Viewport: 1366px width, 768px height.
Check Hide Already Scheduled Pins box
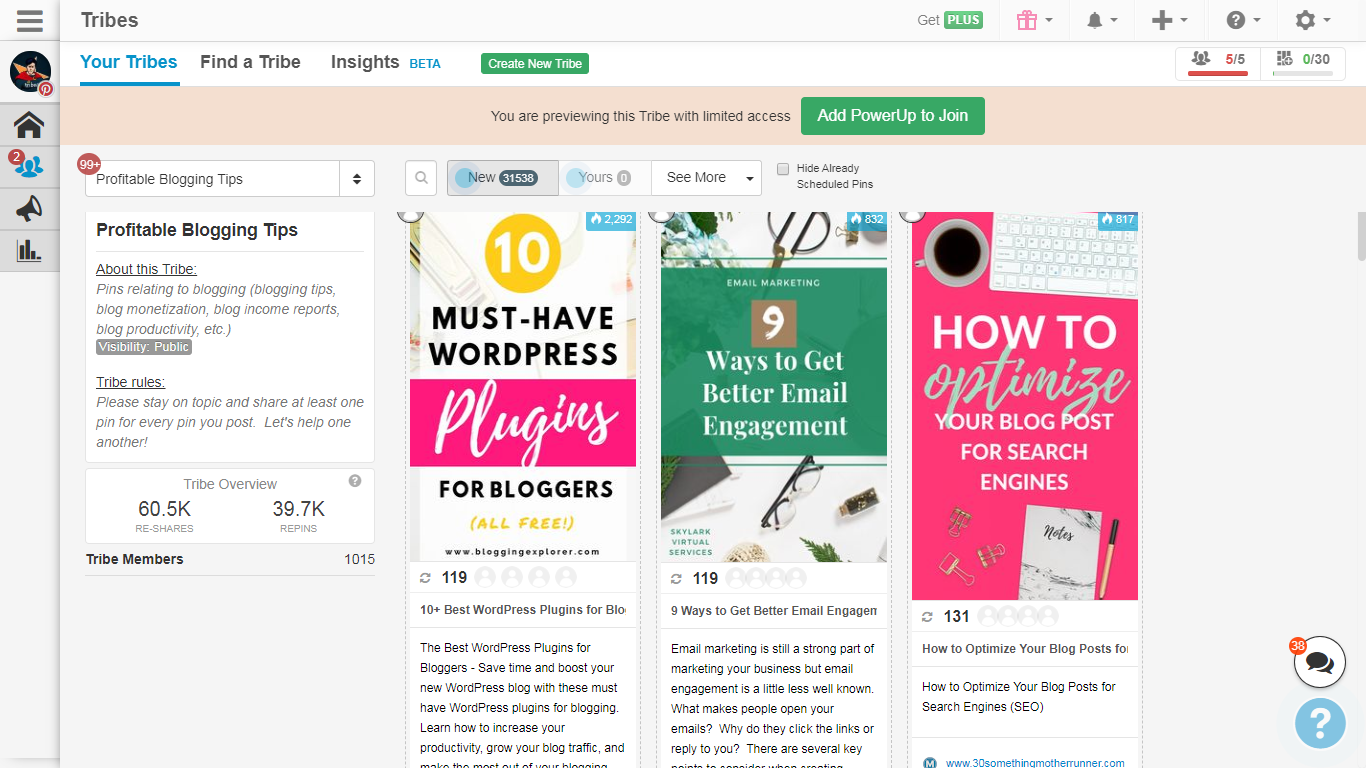pos(783,169)
